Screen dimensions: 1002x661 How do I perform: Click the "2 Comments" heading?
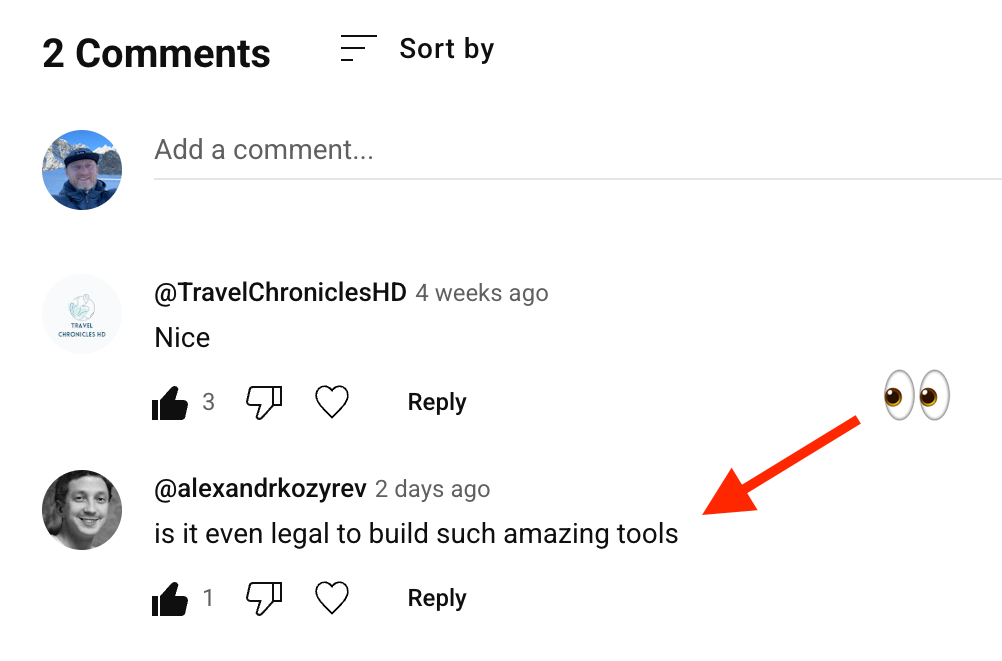click(157, 53)
